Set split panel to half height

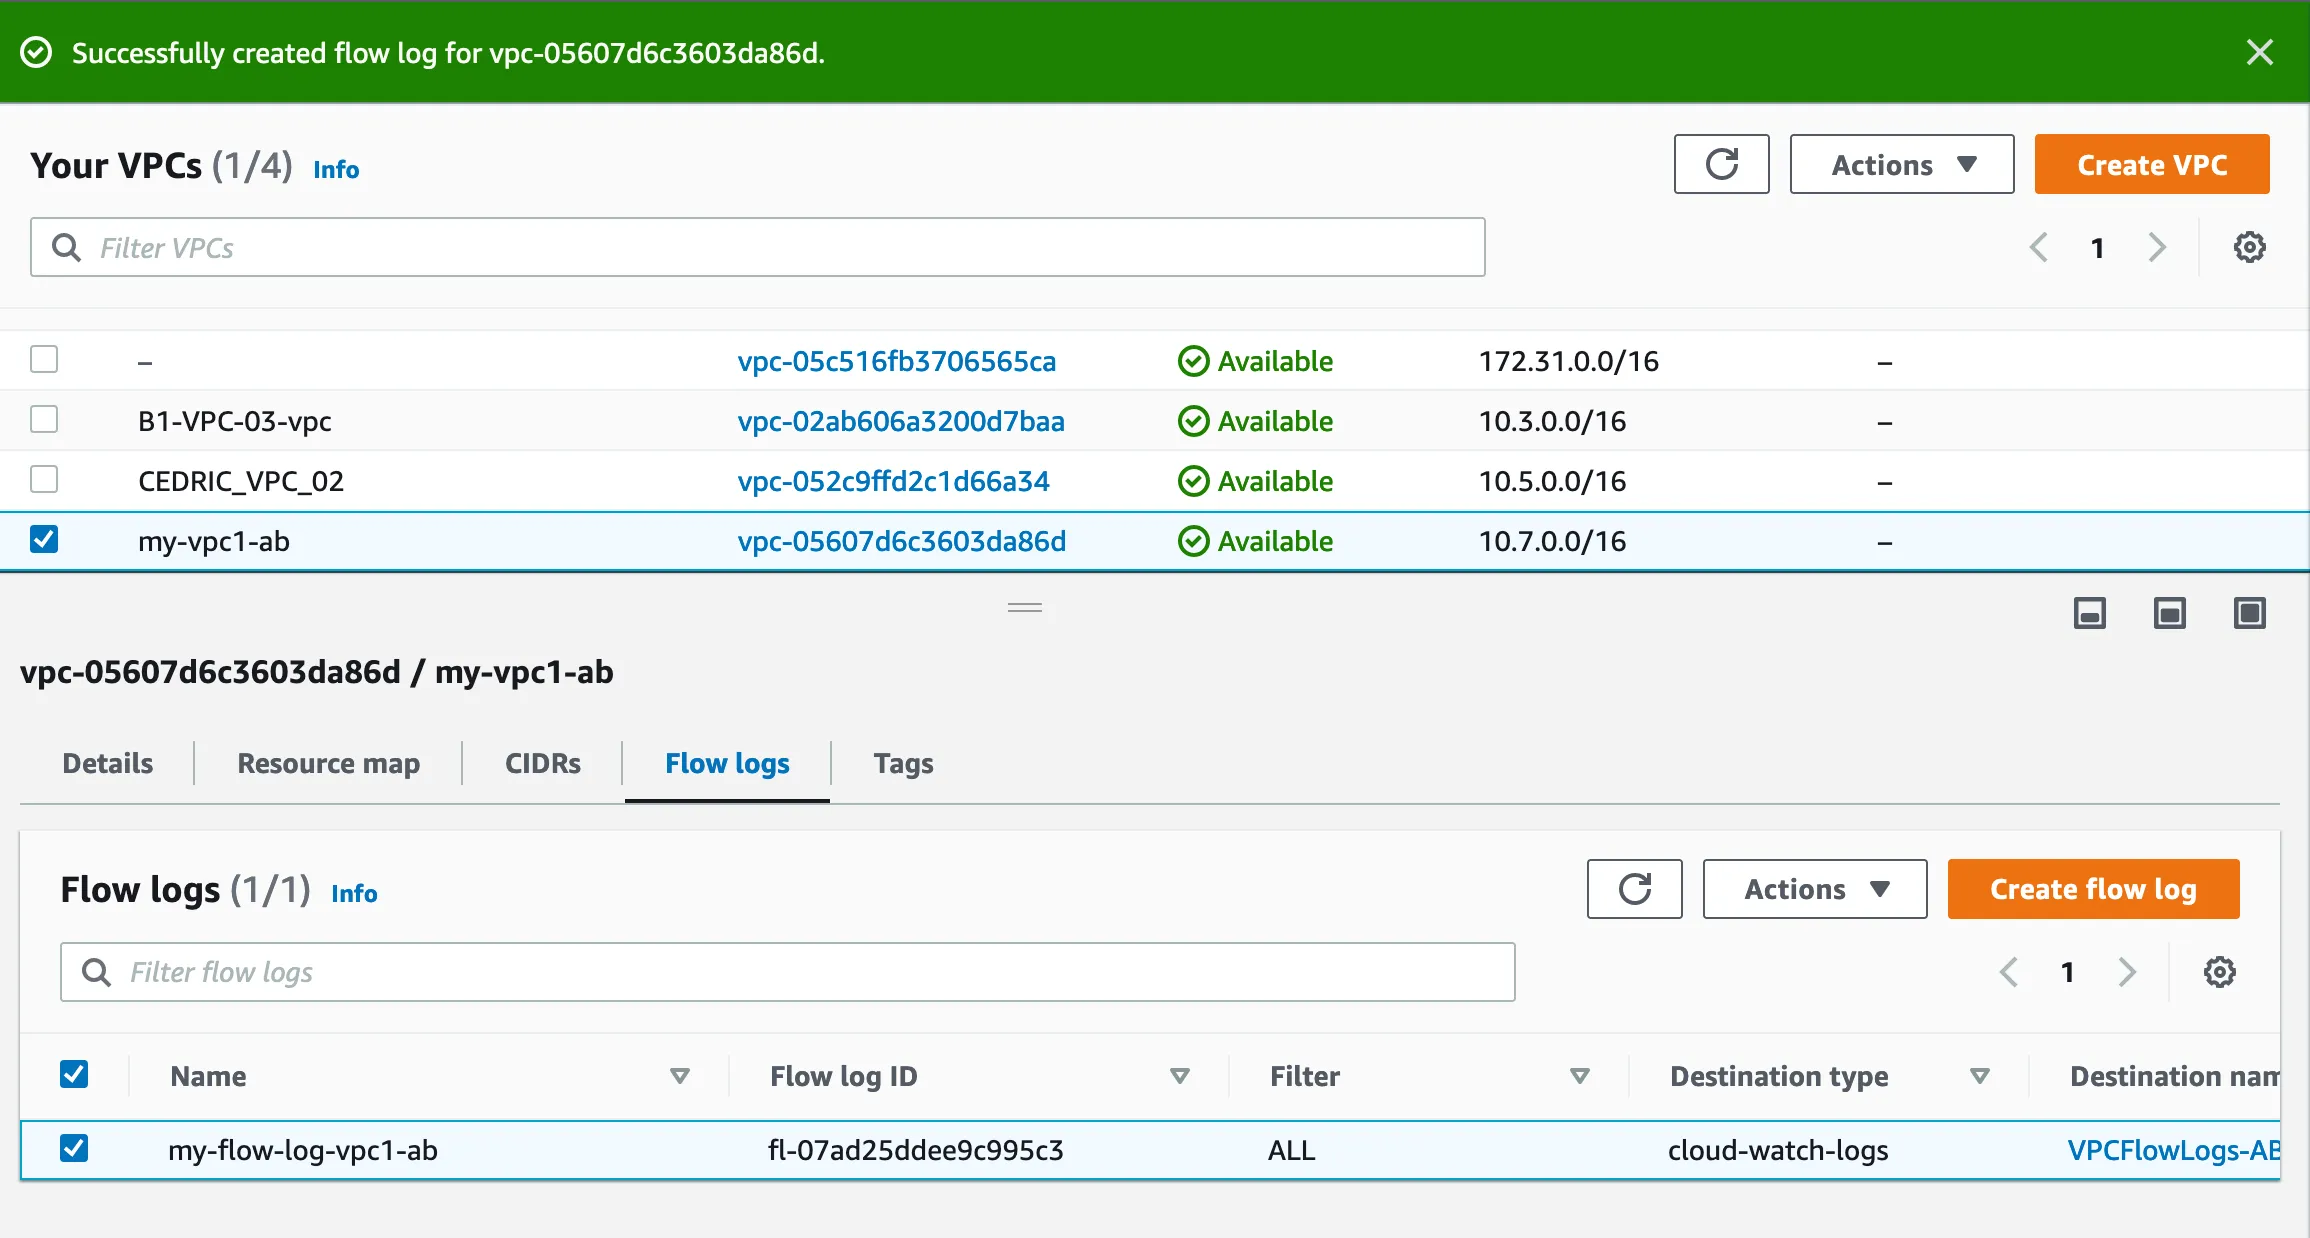[x=2169, y=613]
